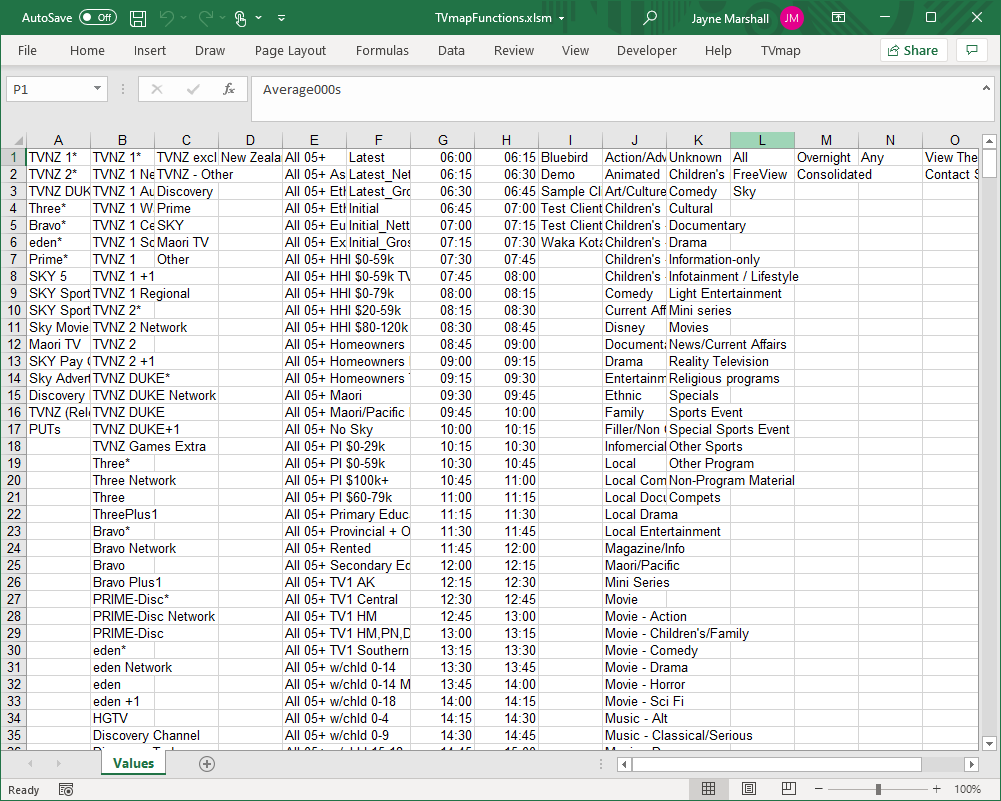
Task: Open the Developer ribbon tab
Action: click(x=647, y=50)
